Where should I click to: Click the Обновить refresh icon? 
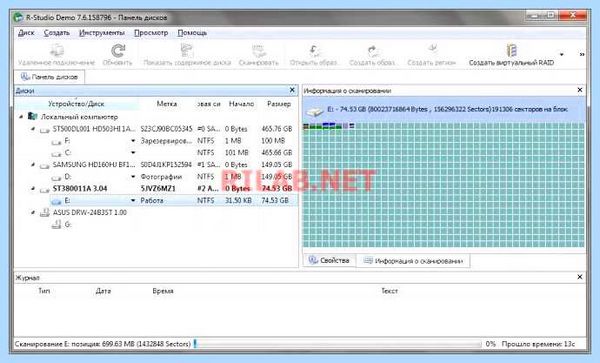(118, 50)
